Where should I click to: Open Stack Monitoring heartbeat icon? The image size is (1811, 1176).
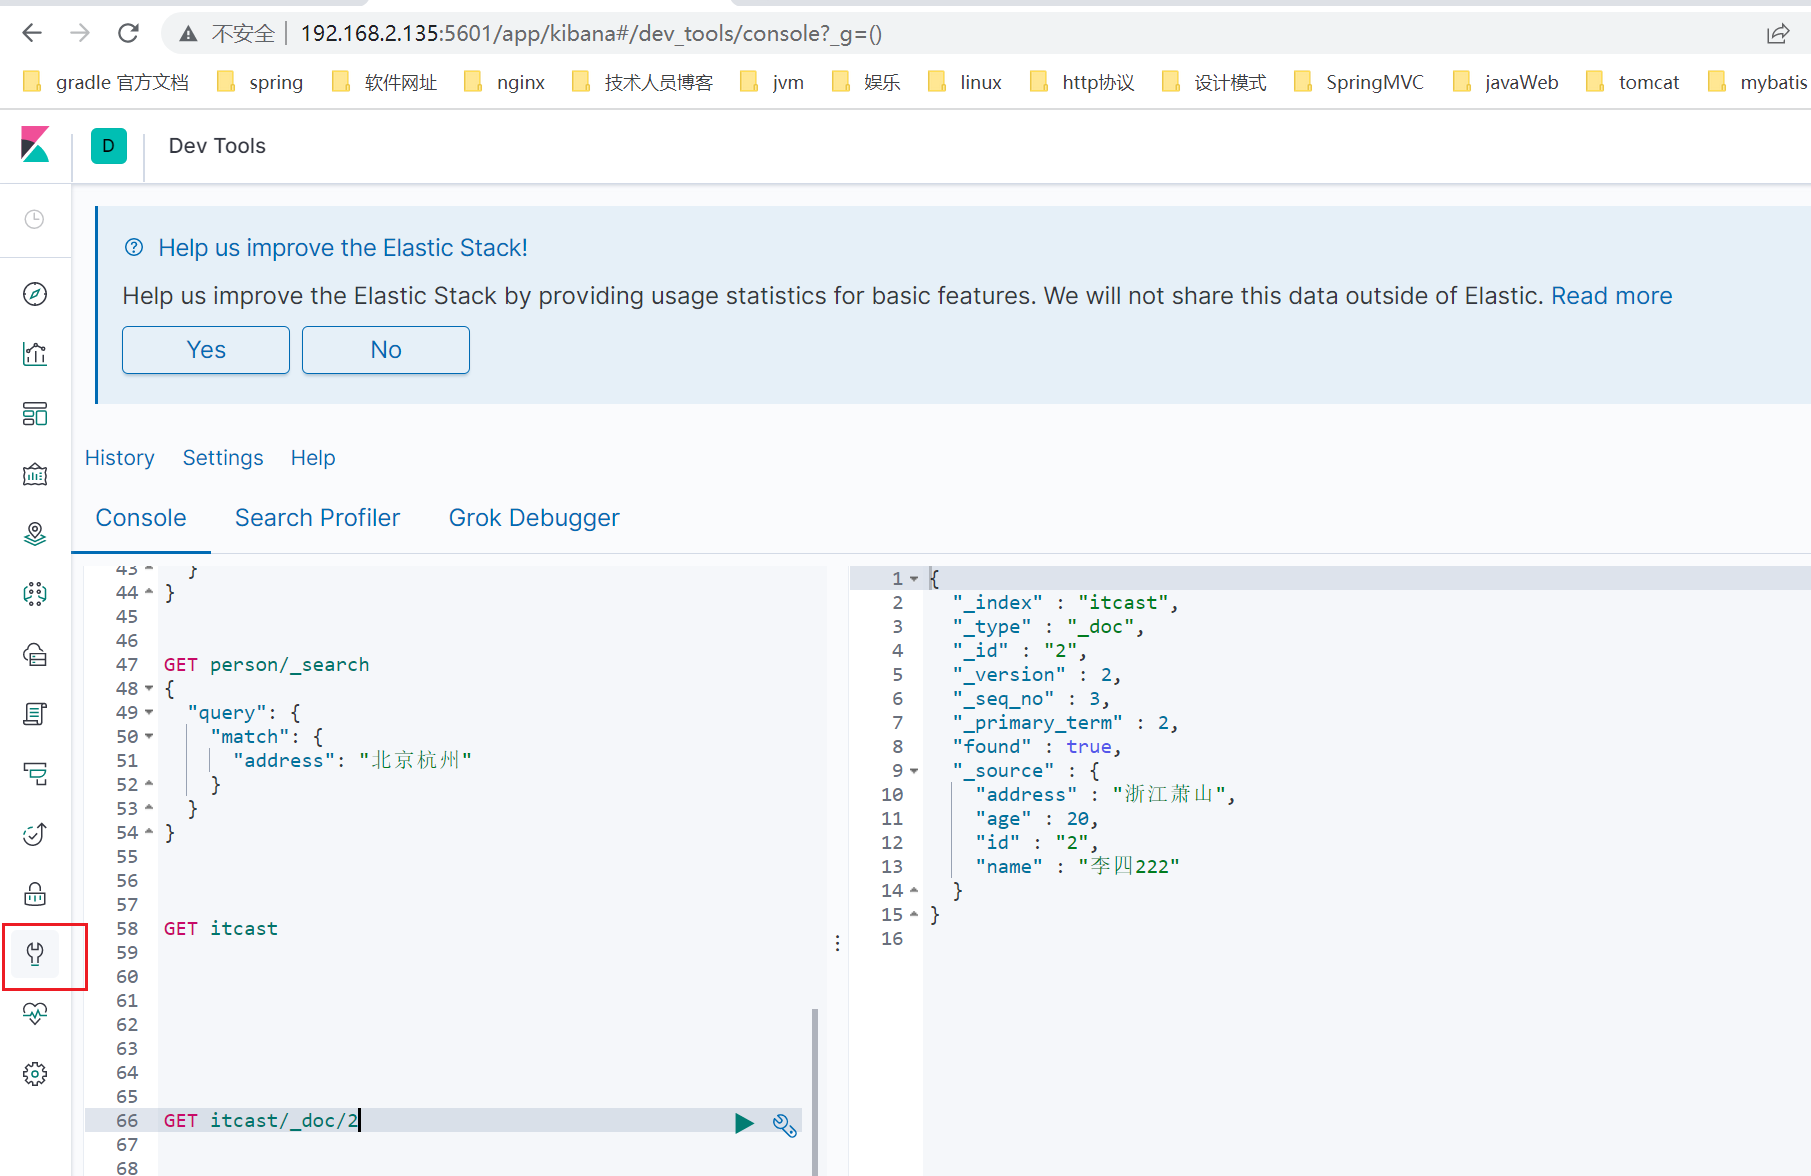(x=35, y=1014)
